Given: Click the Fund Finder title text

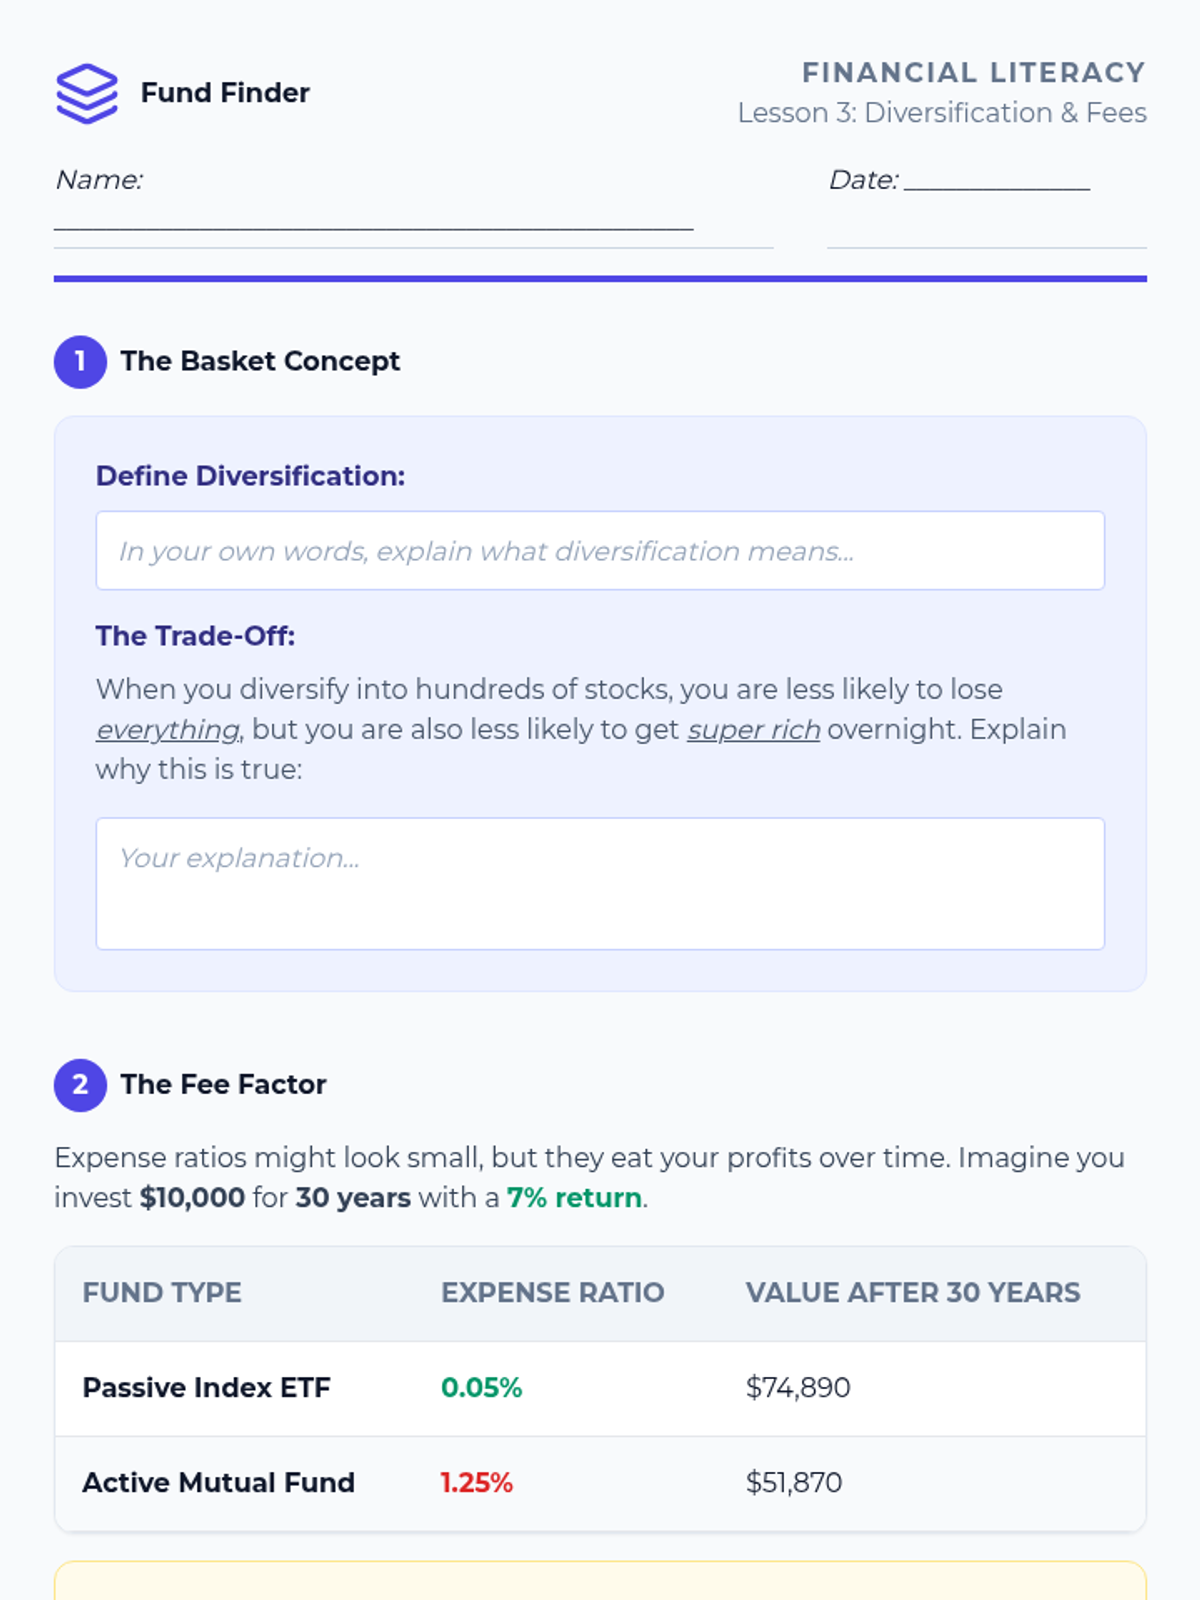Looking at the screenshot, I should [x=225, y=93].
